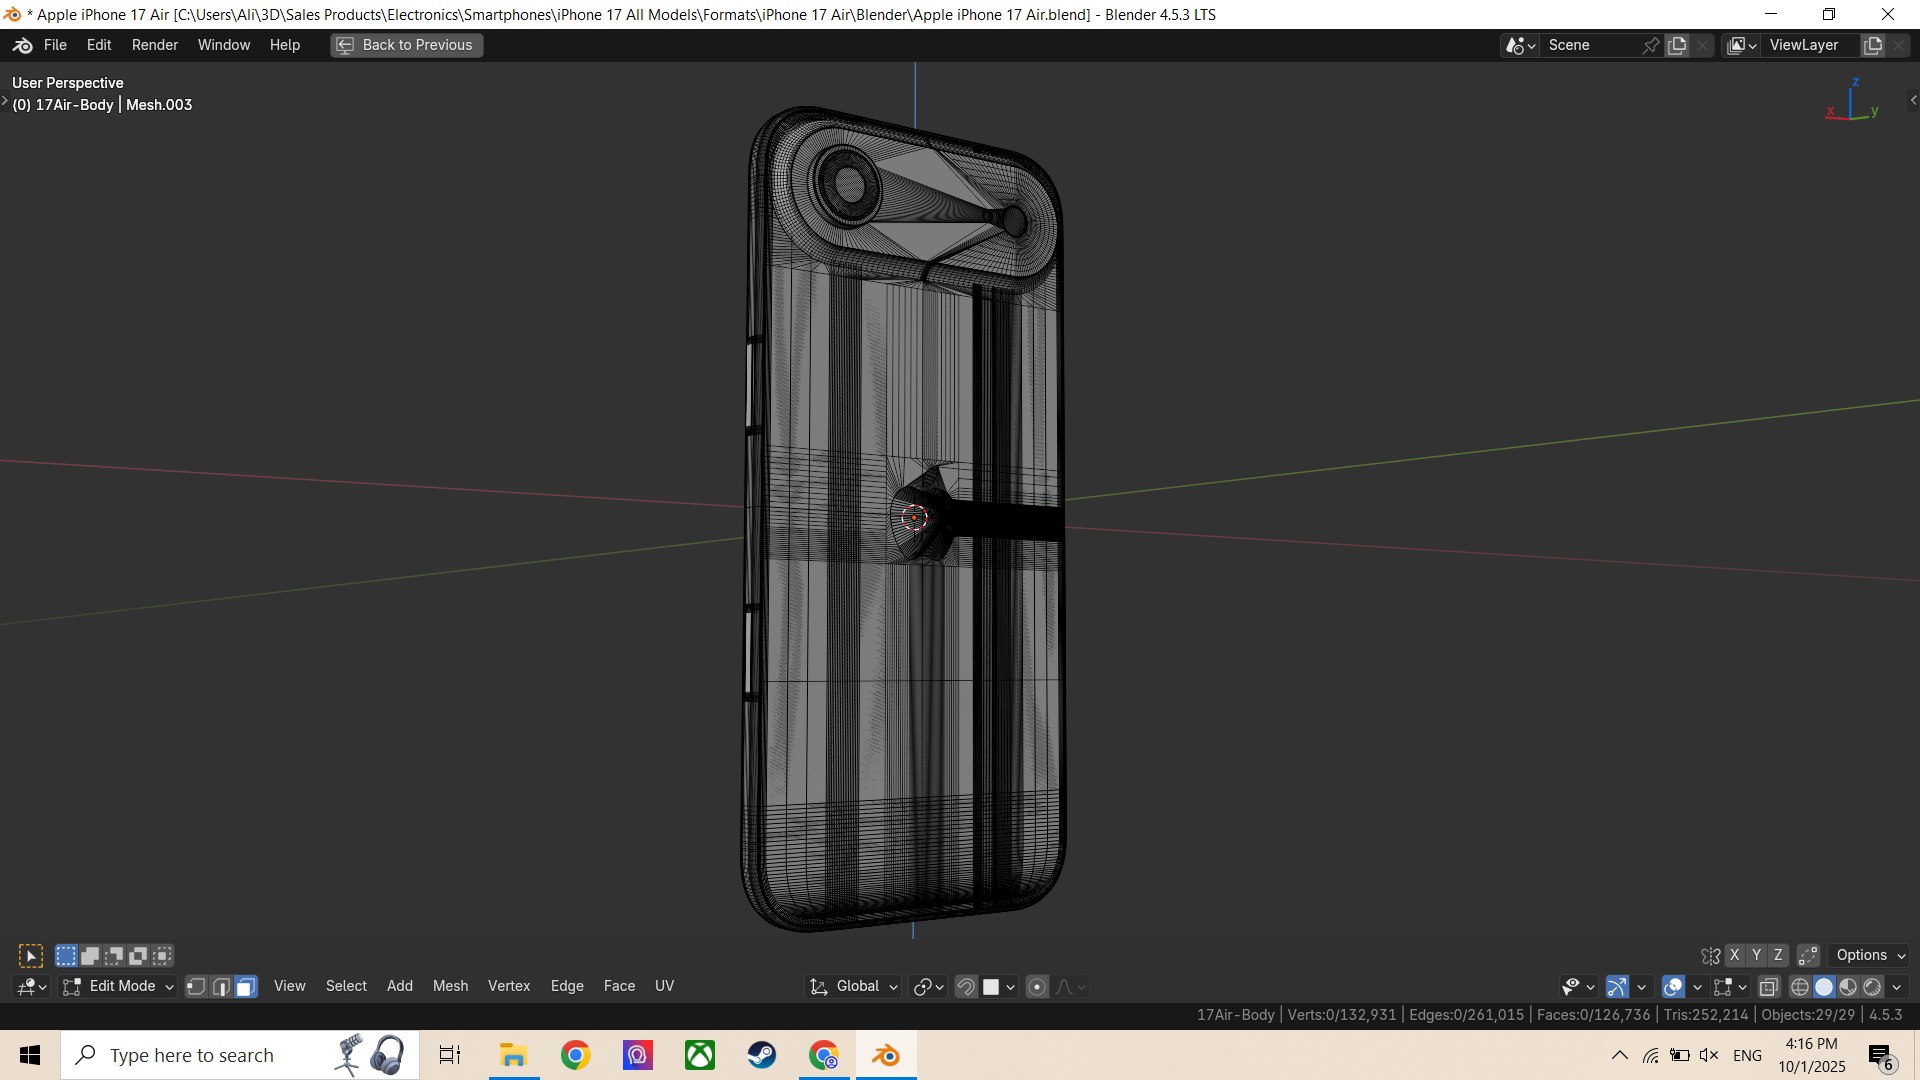Open the Help menu
The image size is (1920, 1080).
tap(285, 45)
